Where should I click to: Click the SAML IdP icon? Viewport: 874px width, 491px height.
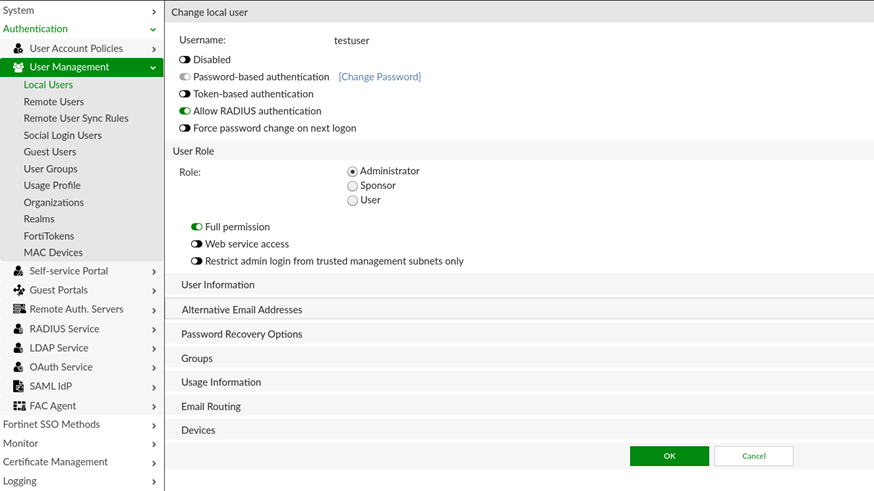pyautogui.click(x=18, y=387)
